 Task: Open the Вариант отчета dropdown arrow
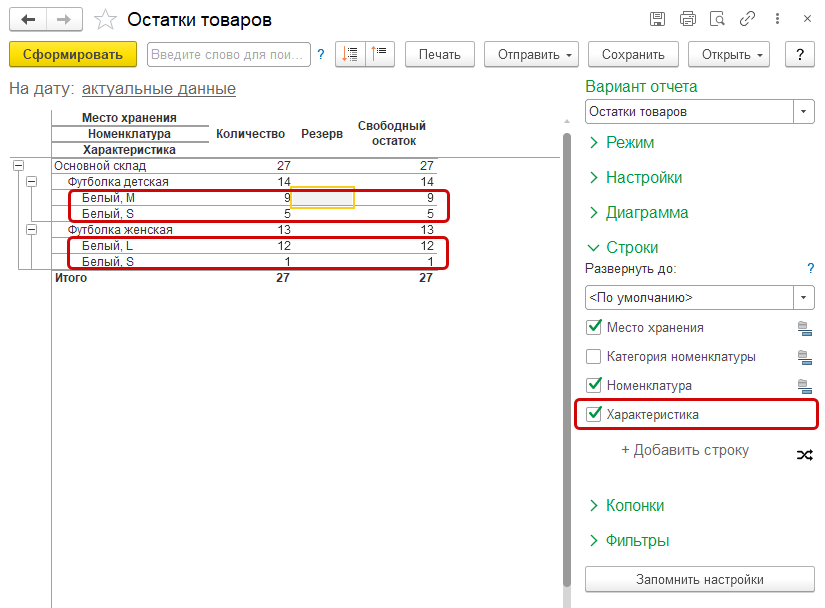[803, 112]
